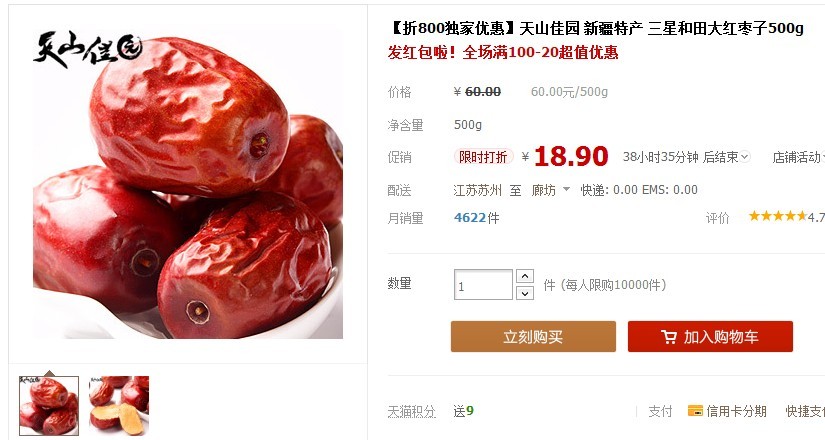The image size is (825, 440).
Task: Decrease quantity with down arrow
Action: 525,293
